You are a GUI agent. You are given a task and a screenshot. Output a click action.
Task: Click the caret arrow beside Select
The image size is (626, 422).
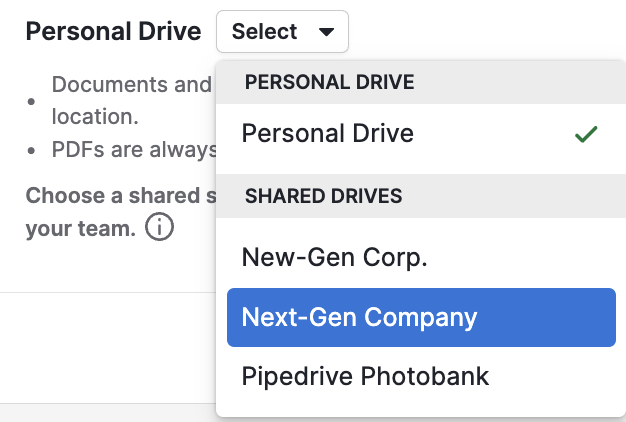pyautogui.click(x=326, y=32)
